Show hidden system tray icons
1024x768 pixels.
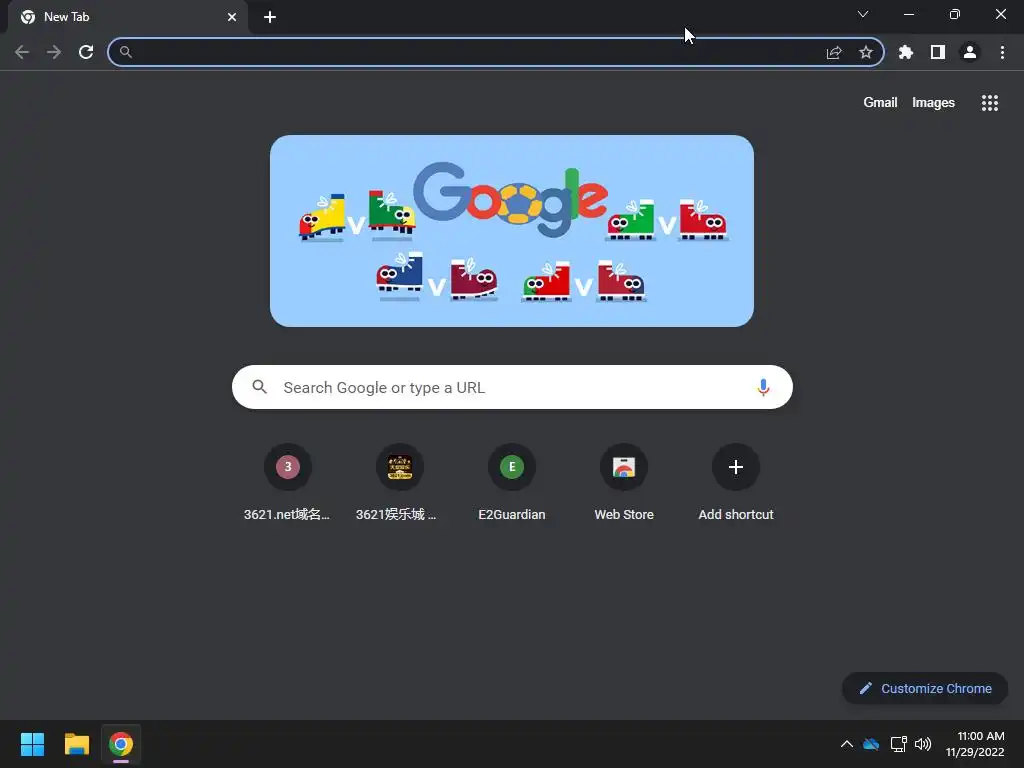[846, 744]
